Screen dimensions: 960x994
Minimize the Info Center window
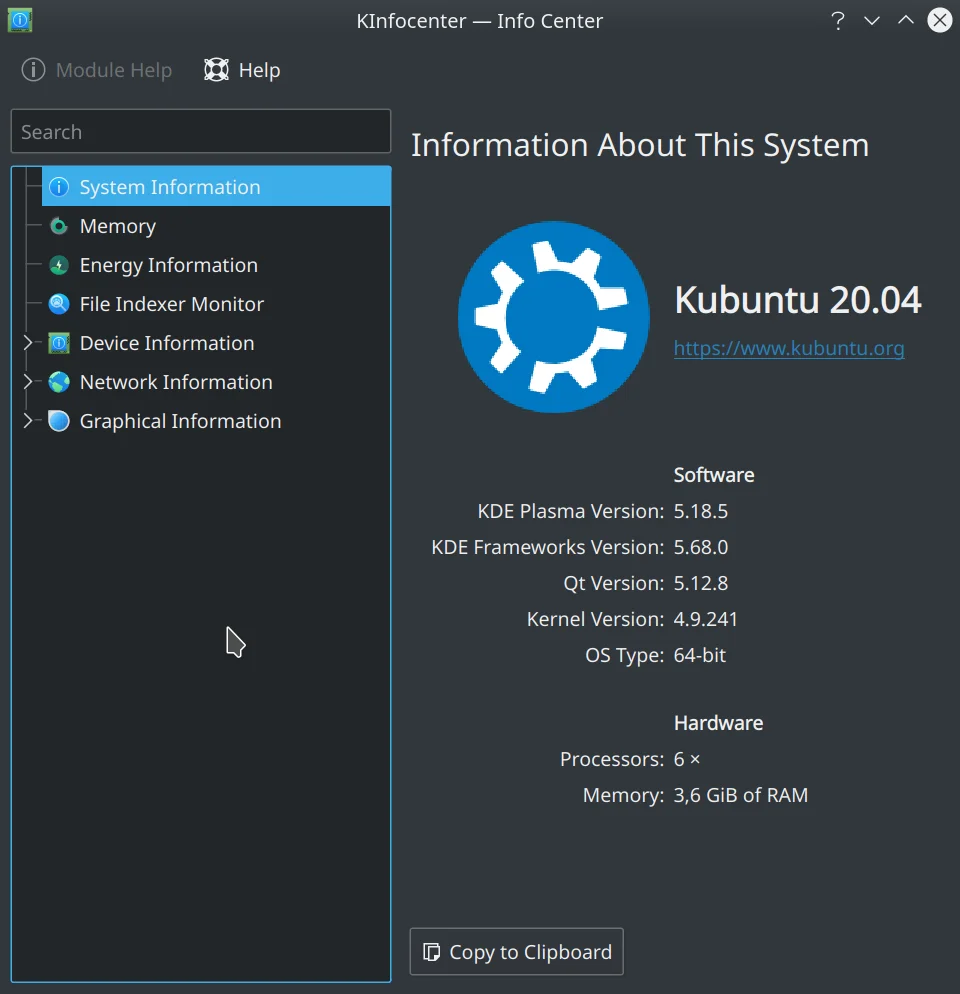pos(872,21)
